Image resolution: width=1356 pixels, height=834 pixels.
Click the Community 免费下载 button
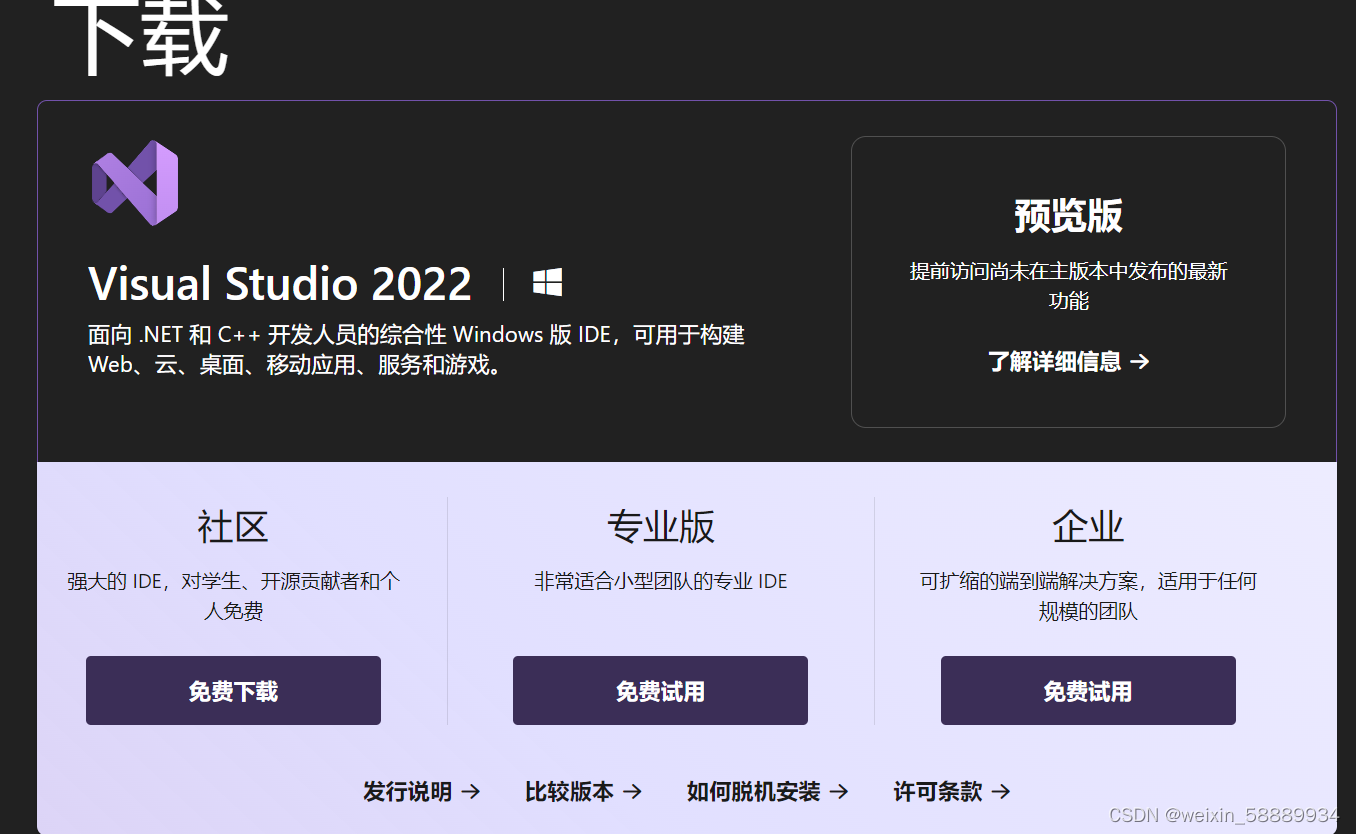pos(233,690)
